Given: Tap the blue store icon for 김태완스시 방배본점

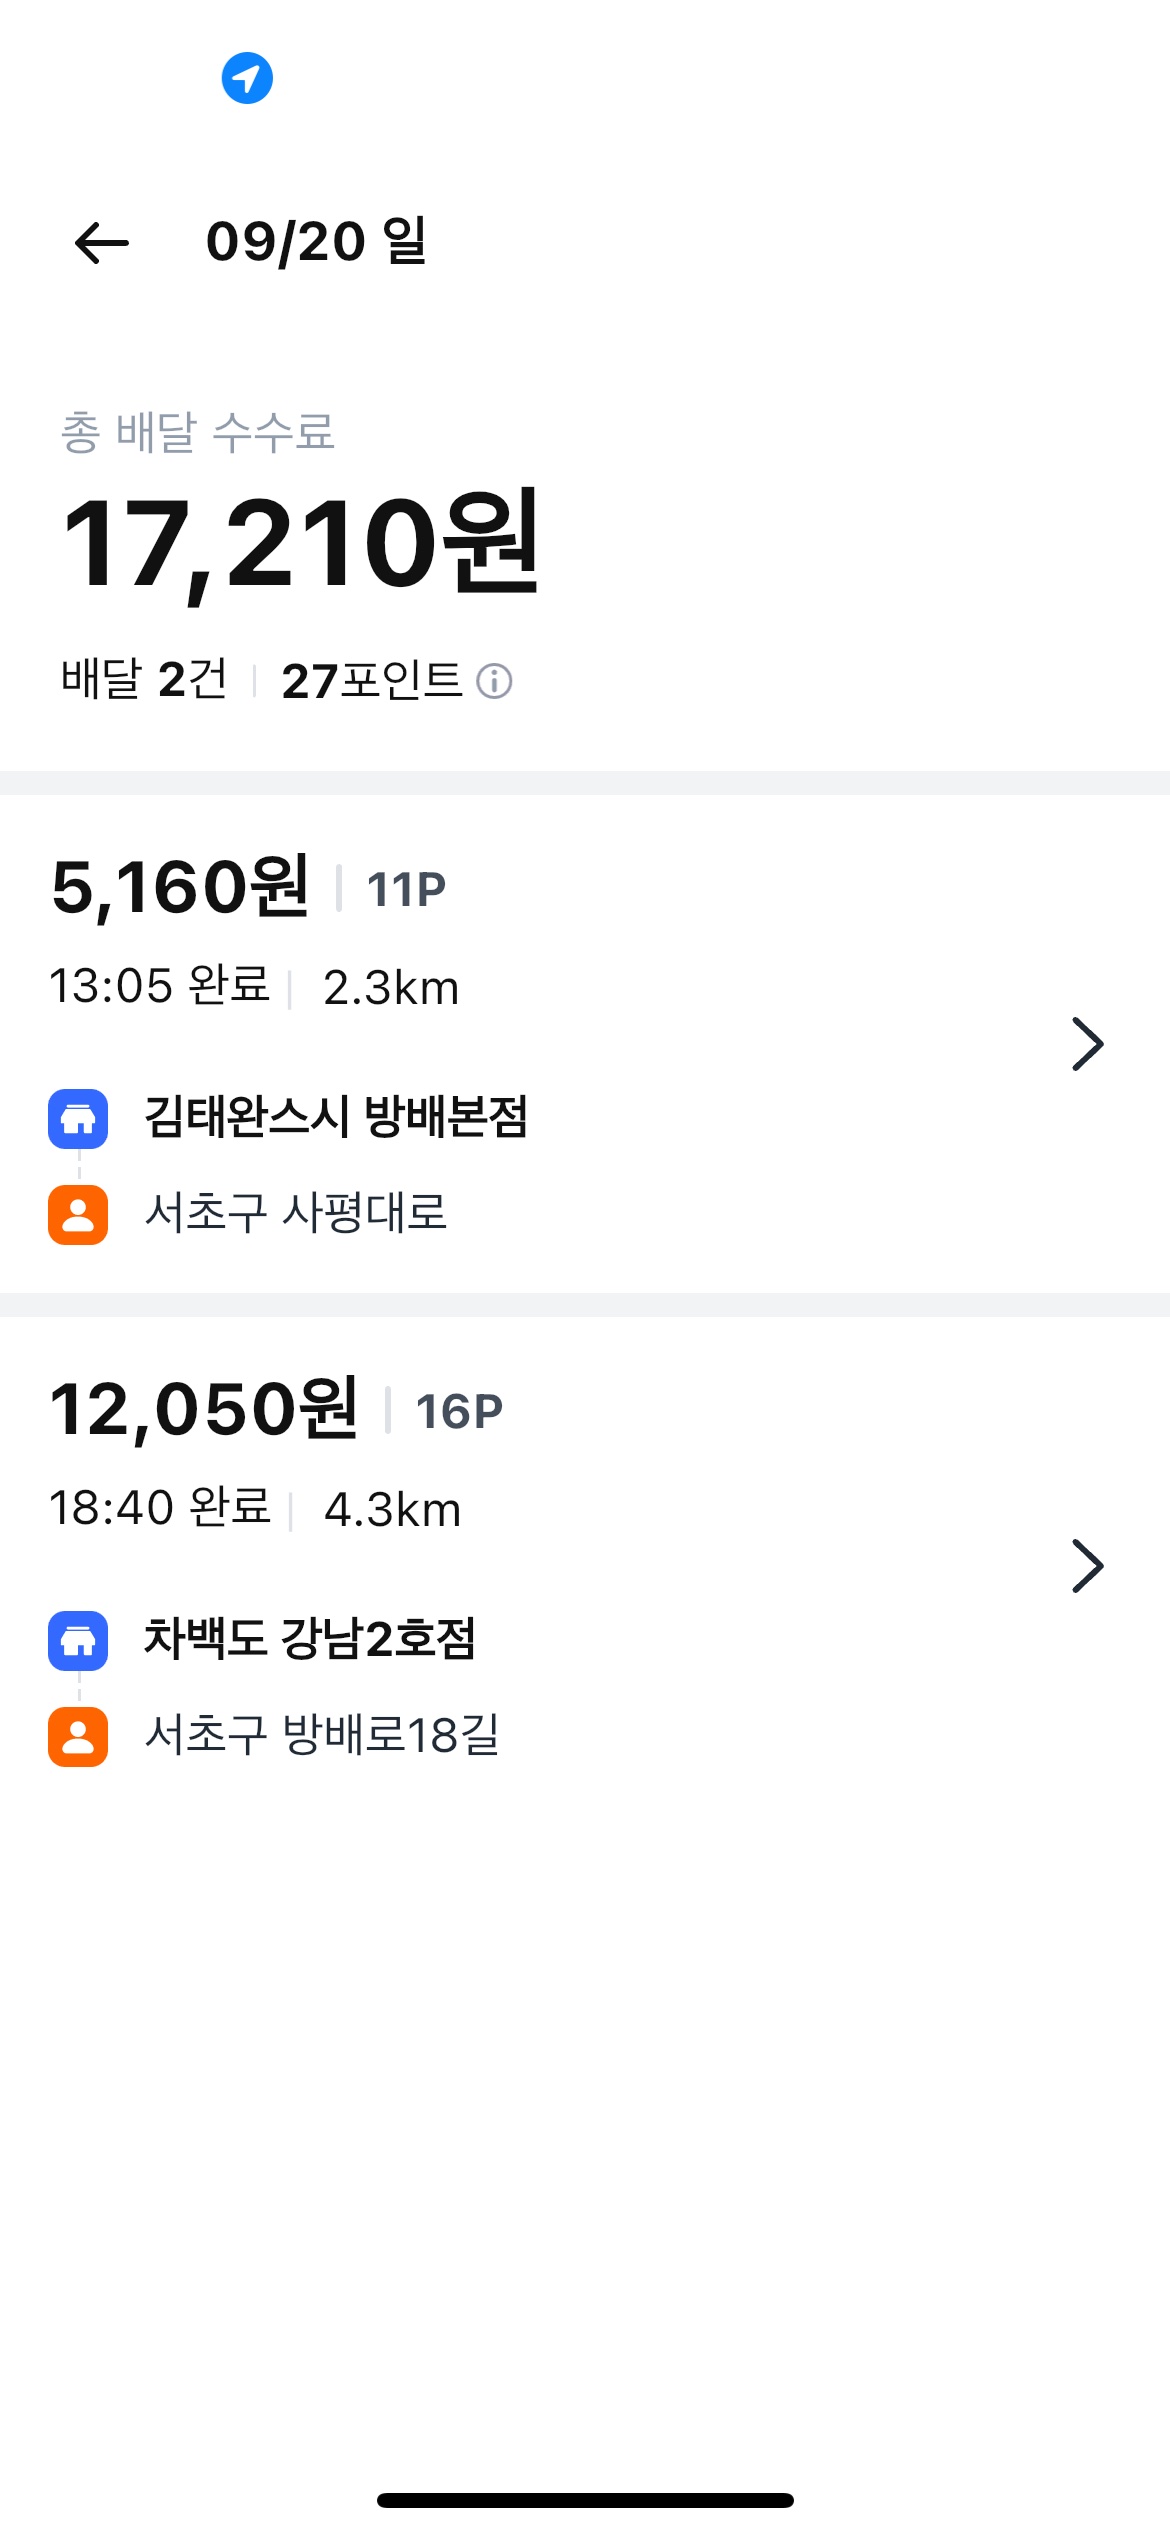Looking at the screenshot, I should coord(78,1119).
